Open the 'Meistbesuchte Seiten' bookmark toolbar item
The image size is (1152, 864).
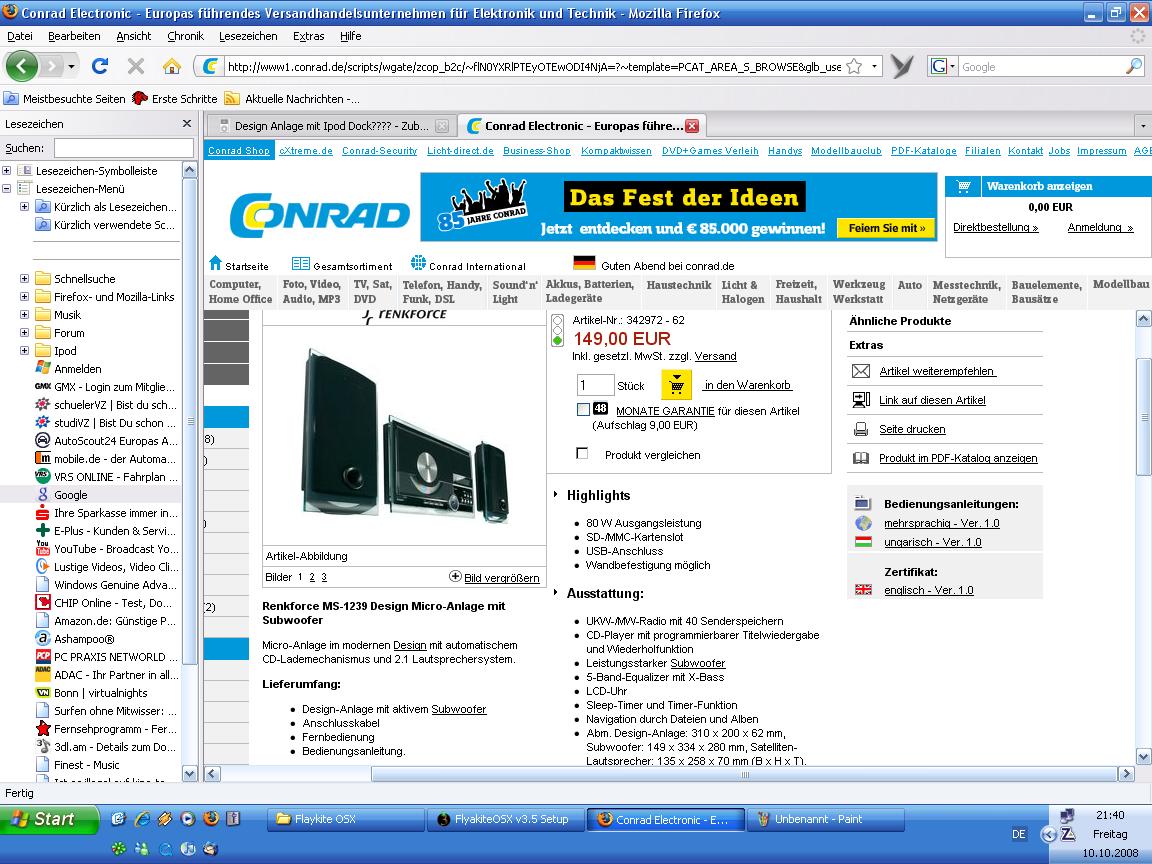(65, 98)
